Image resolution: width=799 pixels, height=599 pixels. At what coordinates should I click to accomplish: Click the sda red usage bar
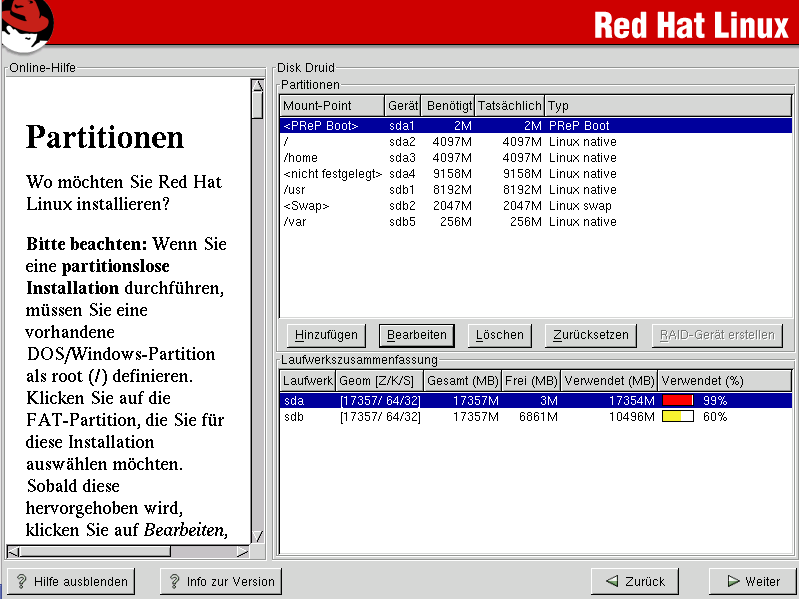[x=677, y=400]
